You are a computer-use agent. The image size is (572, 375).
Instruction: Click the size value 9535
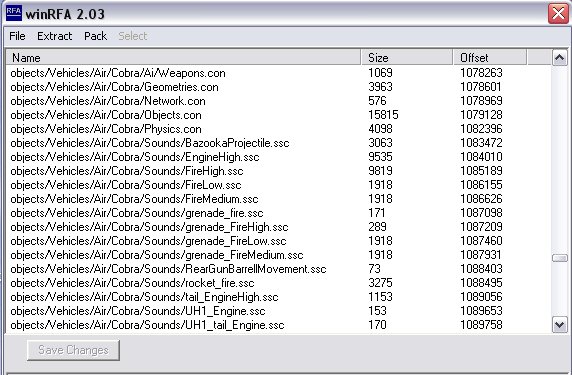[380, 157]
